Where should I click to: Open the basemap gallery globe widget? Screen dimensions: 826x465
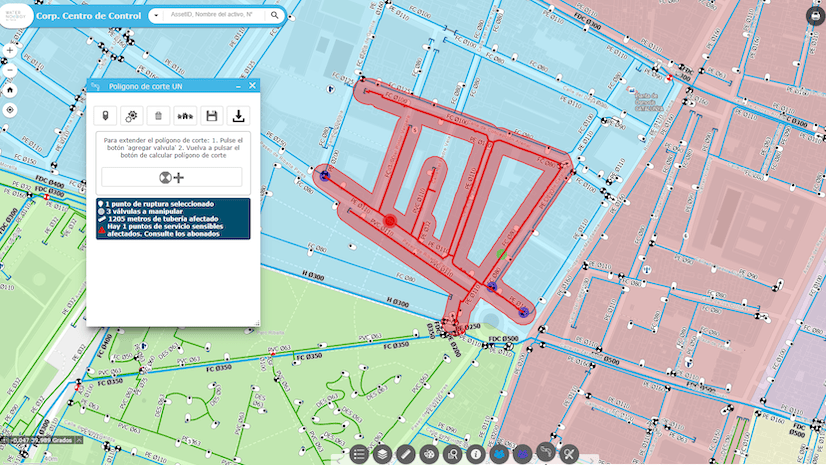[x=429, y=454]
